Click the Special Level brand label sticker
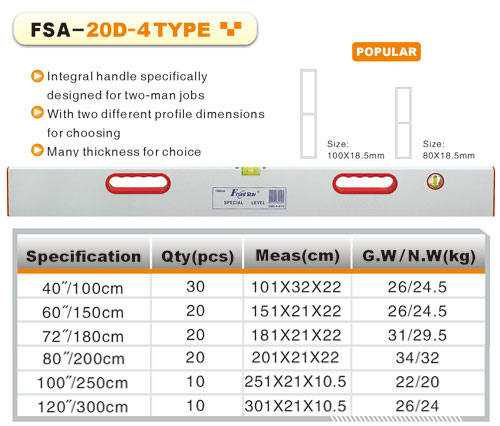 249,198
